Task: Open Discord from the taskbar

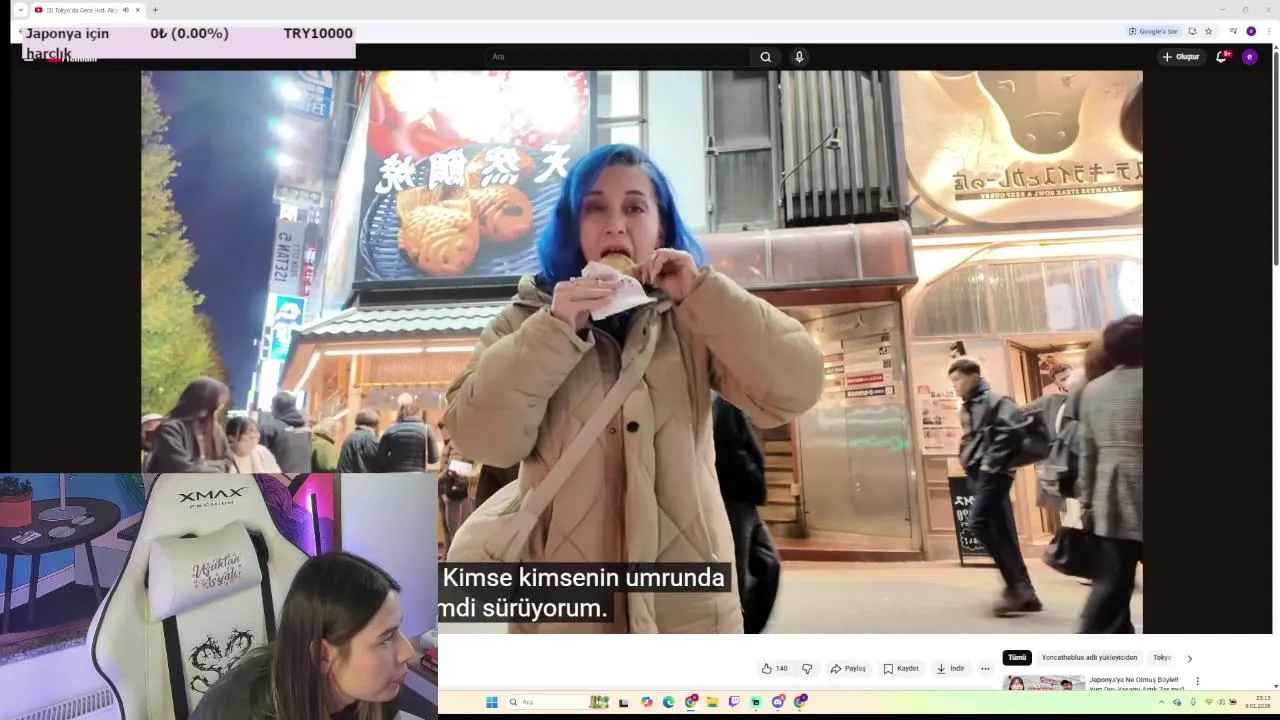Action: point(778,702)
